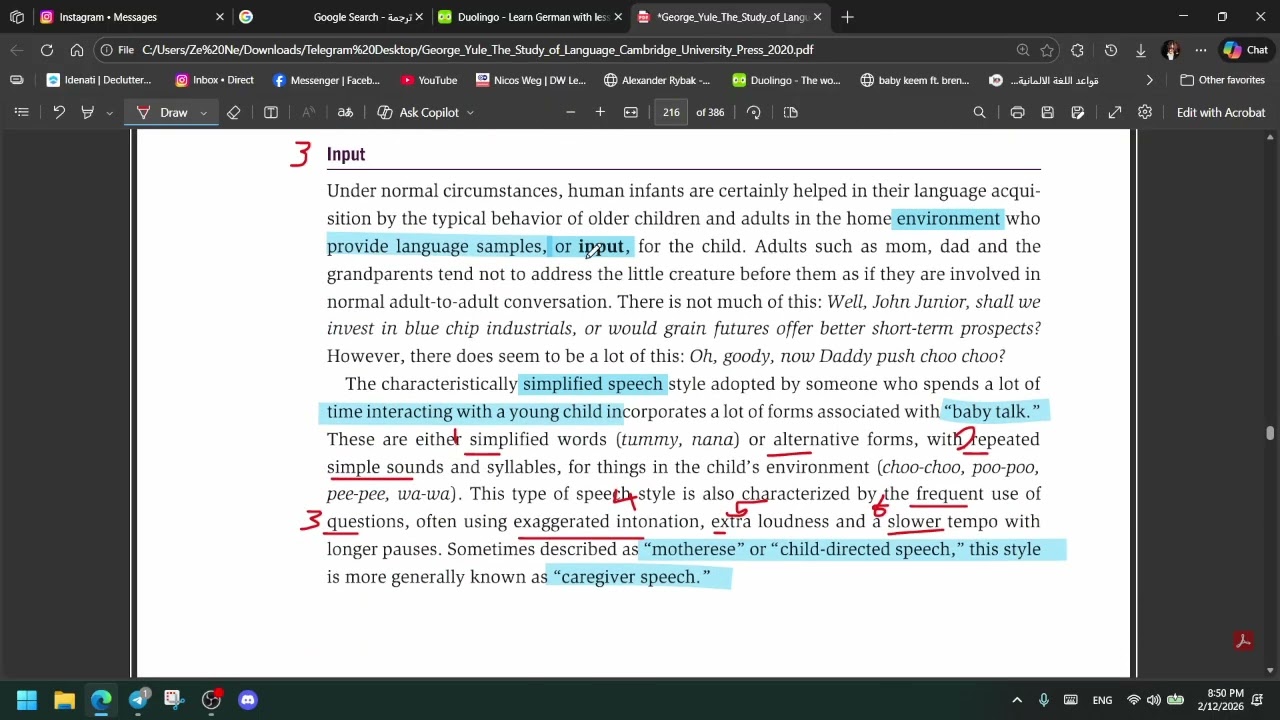Image resolution: width=1280 pixels, height=720 pixels.
Task: Open the tab actions menu
Action: coord(16,17)
